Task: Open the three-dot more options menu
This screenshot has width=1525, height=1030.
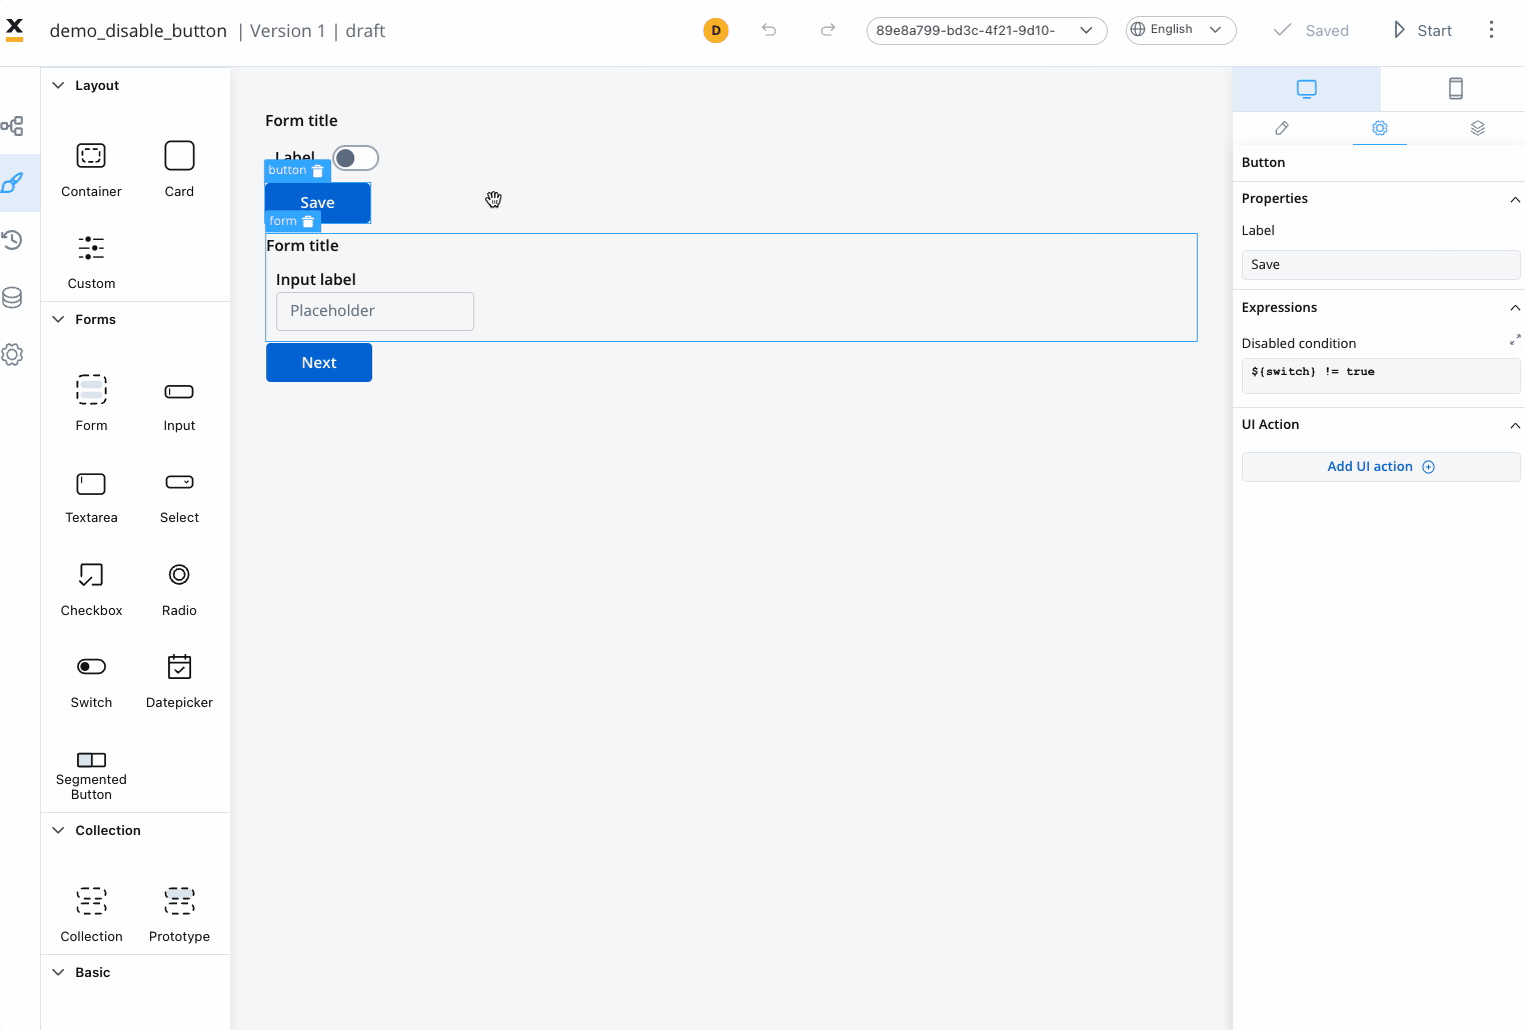Action: tap(1491, 30)
